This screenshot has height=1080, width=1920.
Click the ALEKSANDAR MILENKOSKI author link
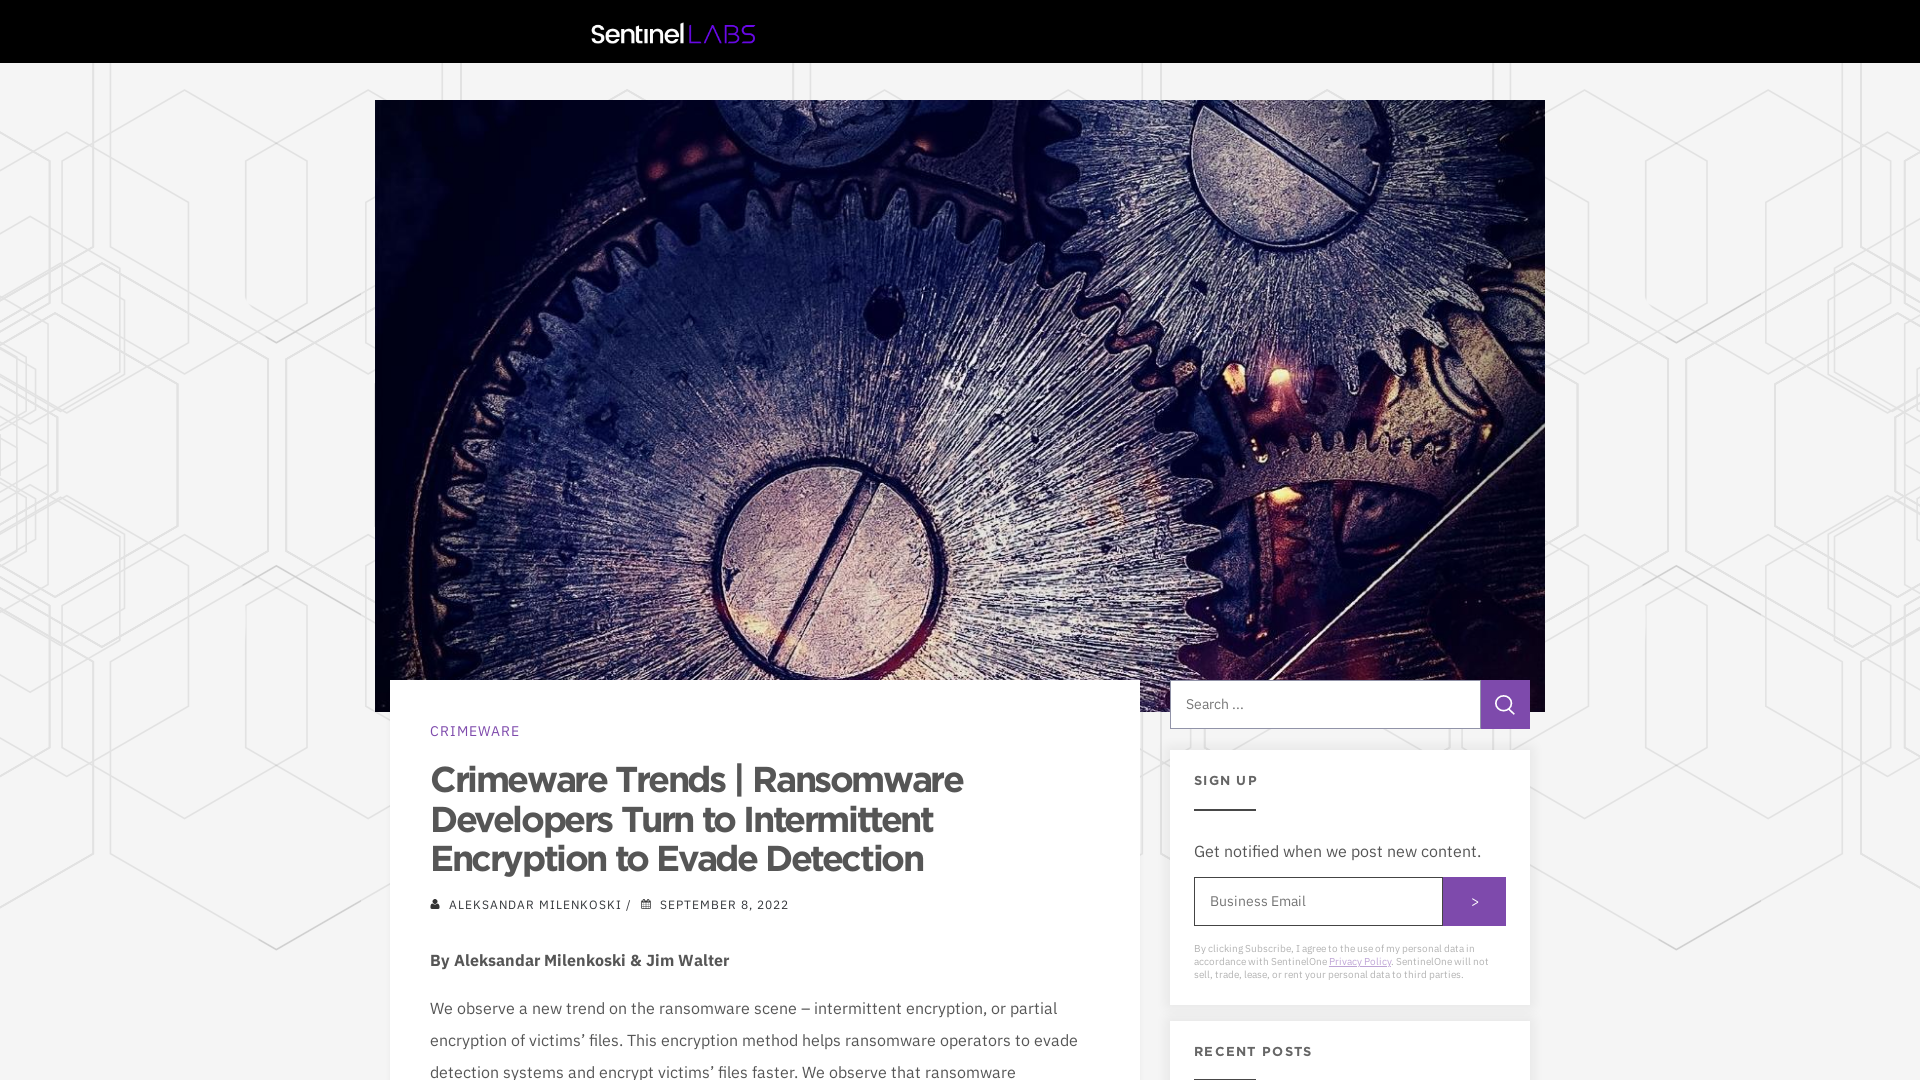pos(534,904)
